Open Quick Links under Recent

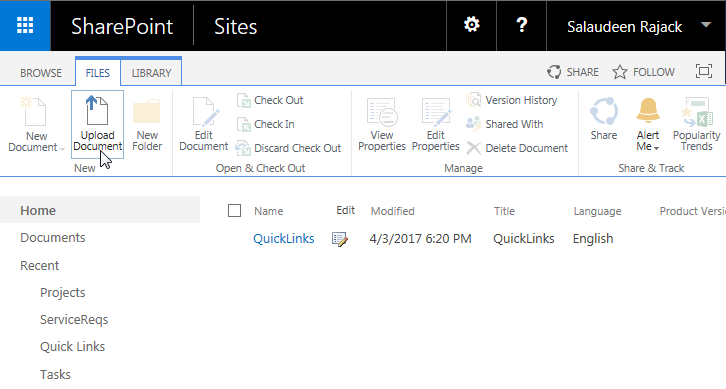72,346
